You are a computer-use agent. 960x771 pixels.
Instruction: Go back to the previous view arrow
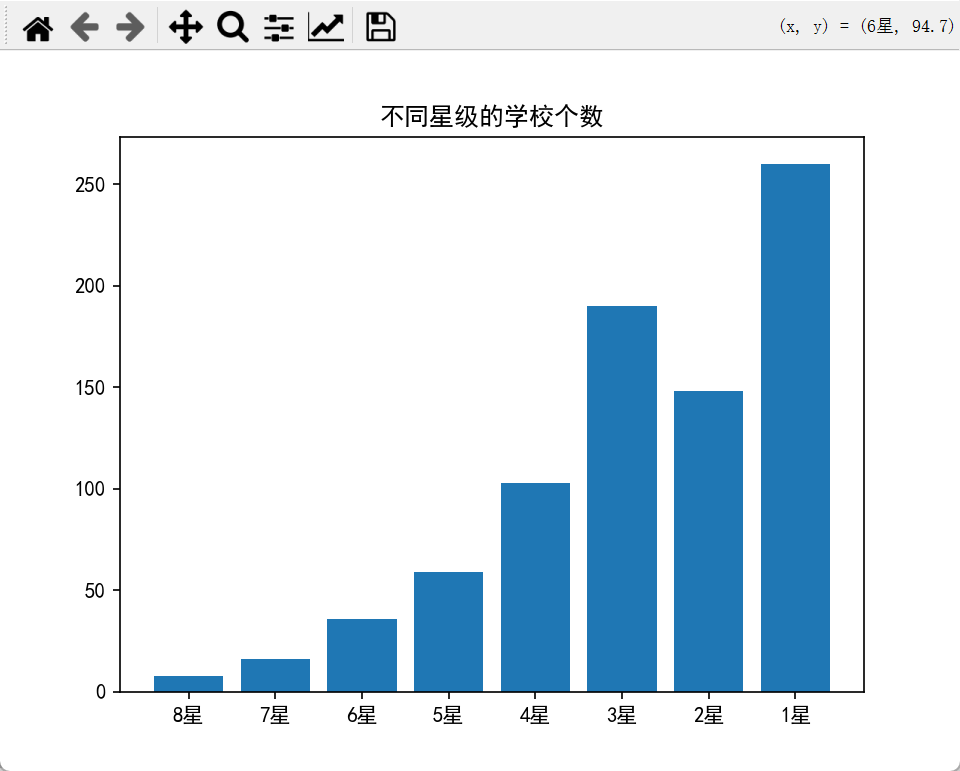point(84,28)
